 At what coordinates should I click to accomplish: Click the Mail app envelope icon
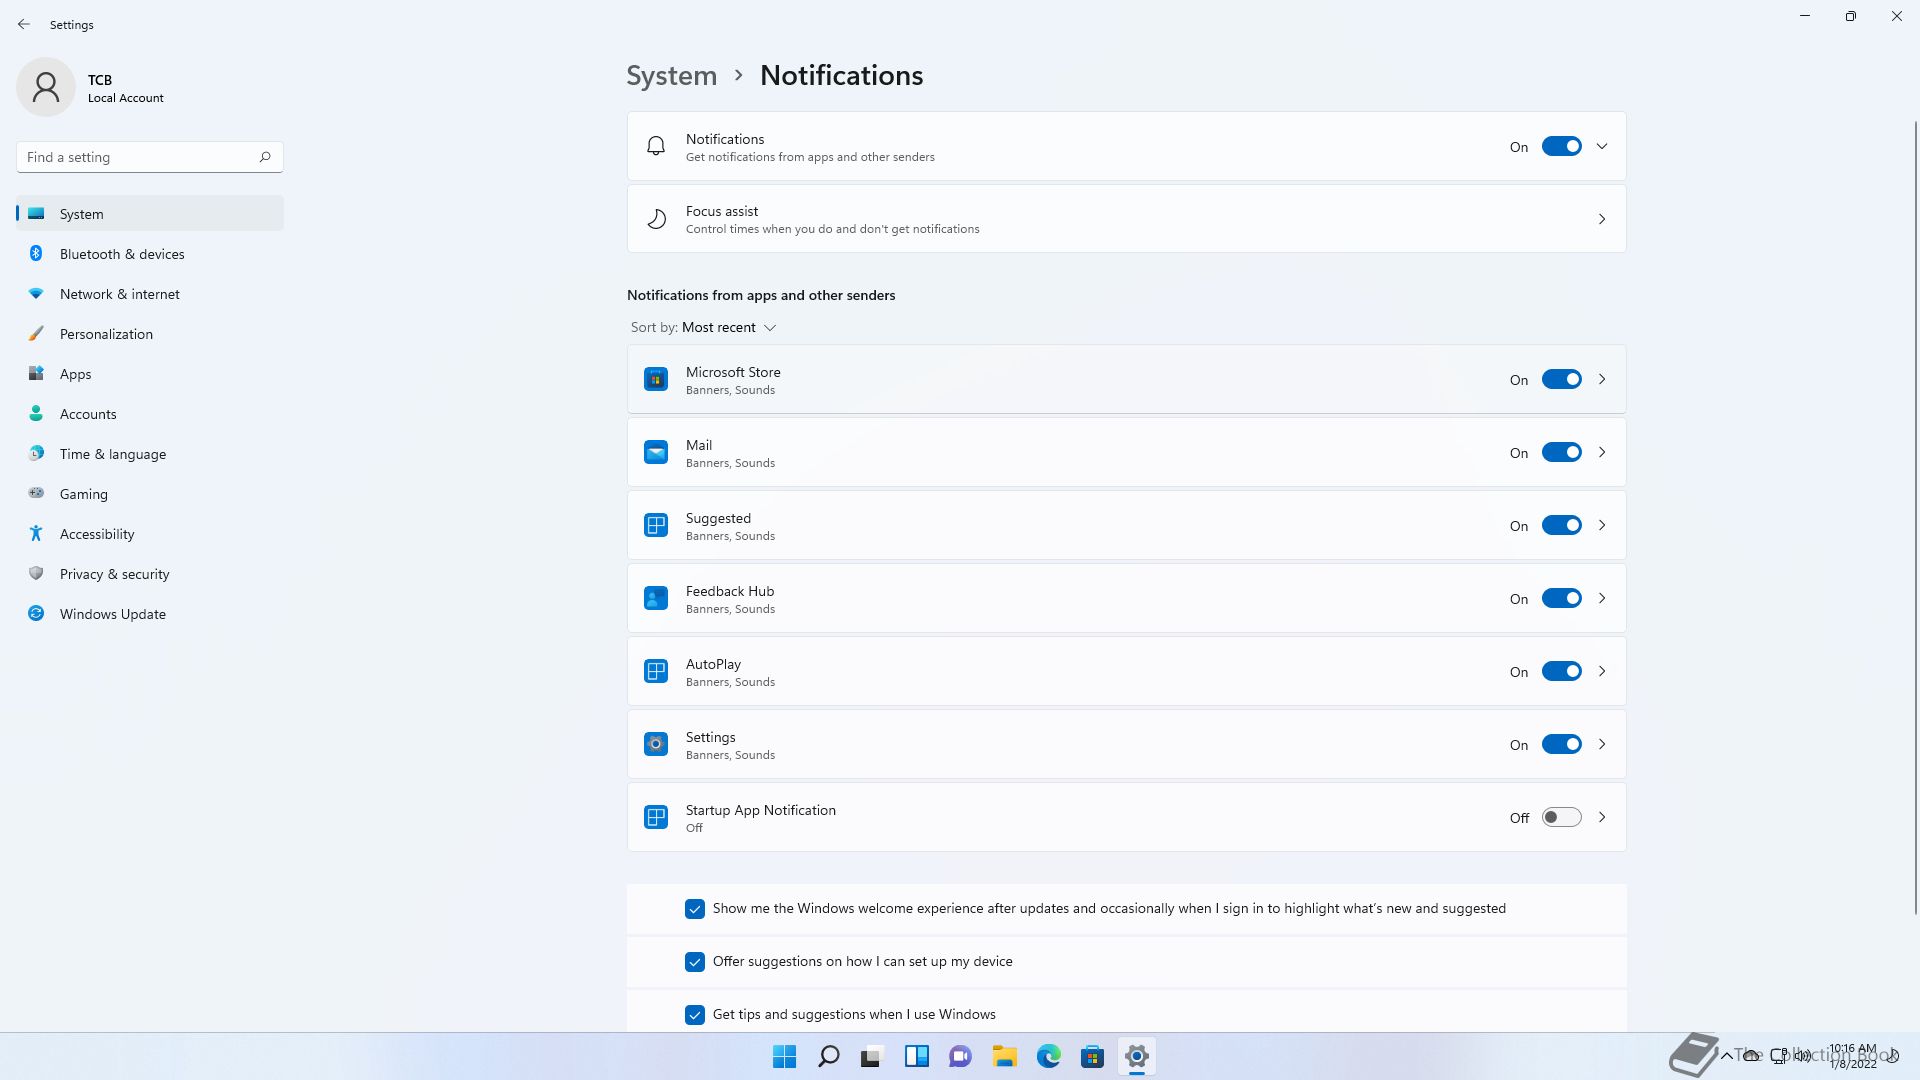pos(656,452)
